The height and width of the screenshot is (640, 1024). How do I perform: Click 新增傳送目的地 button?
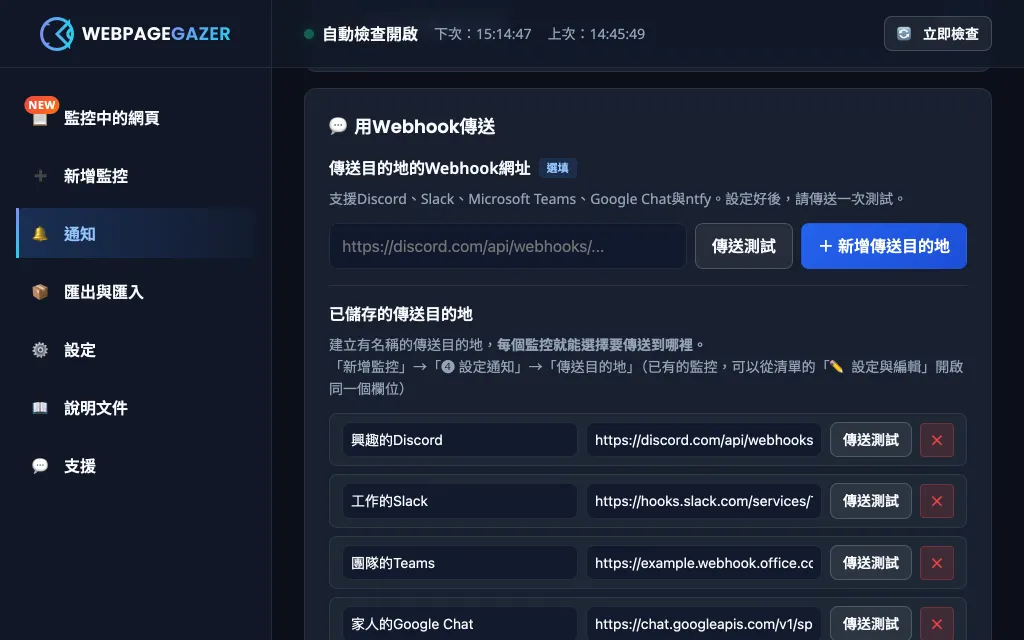tap(884, 246)
